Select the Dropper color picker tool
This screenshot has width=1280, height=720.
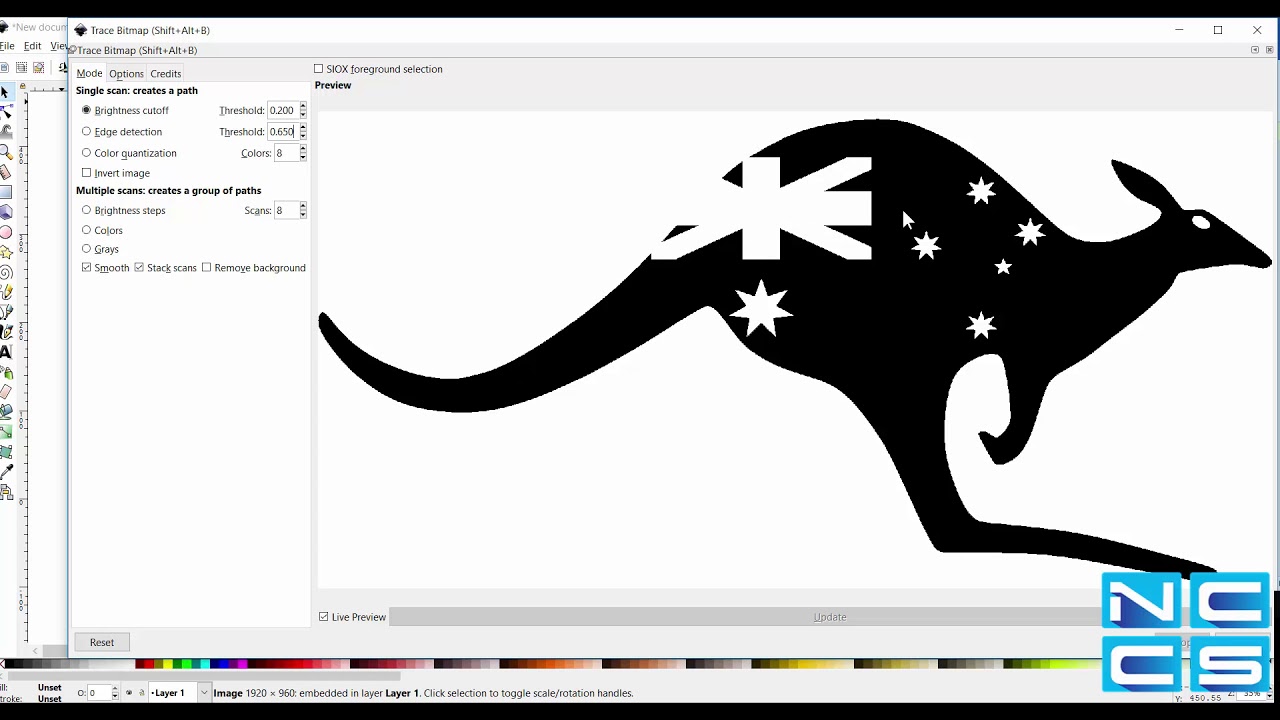click(6, 470)
